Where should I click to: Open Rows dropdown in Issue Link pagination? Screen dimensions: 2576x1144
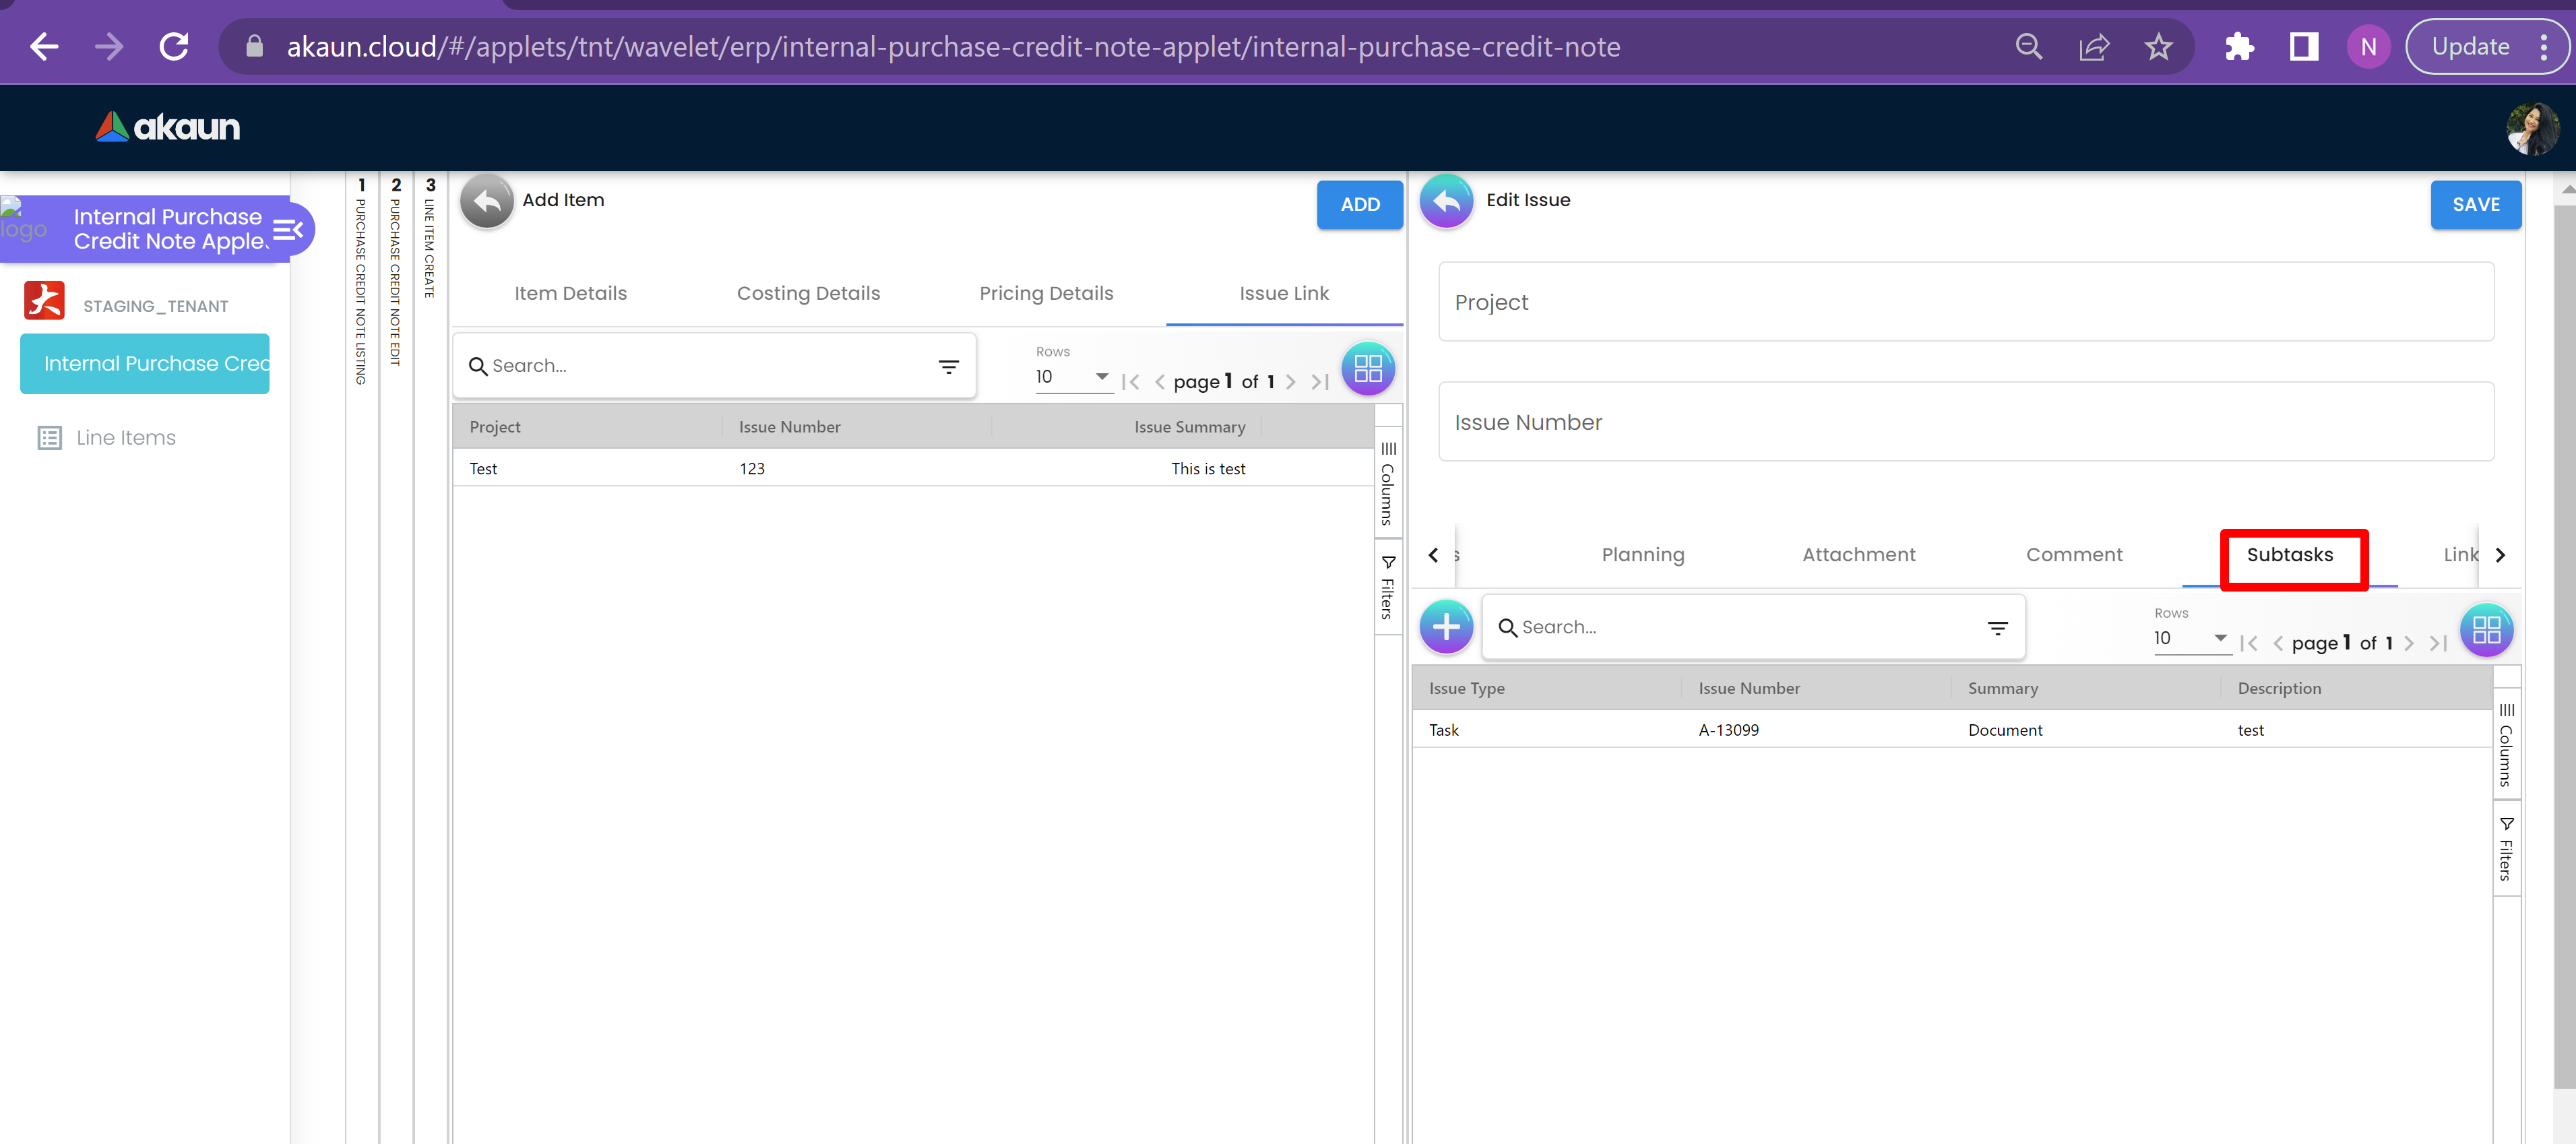tap(1073, 377)
